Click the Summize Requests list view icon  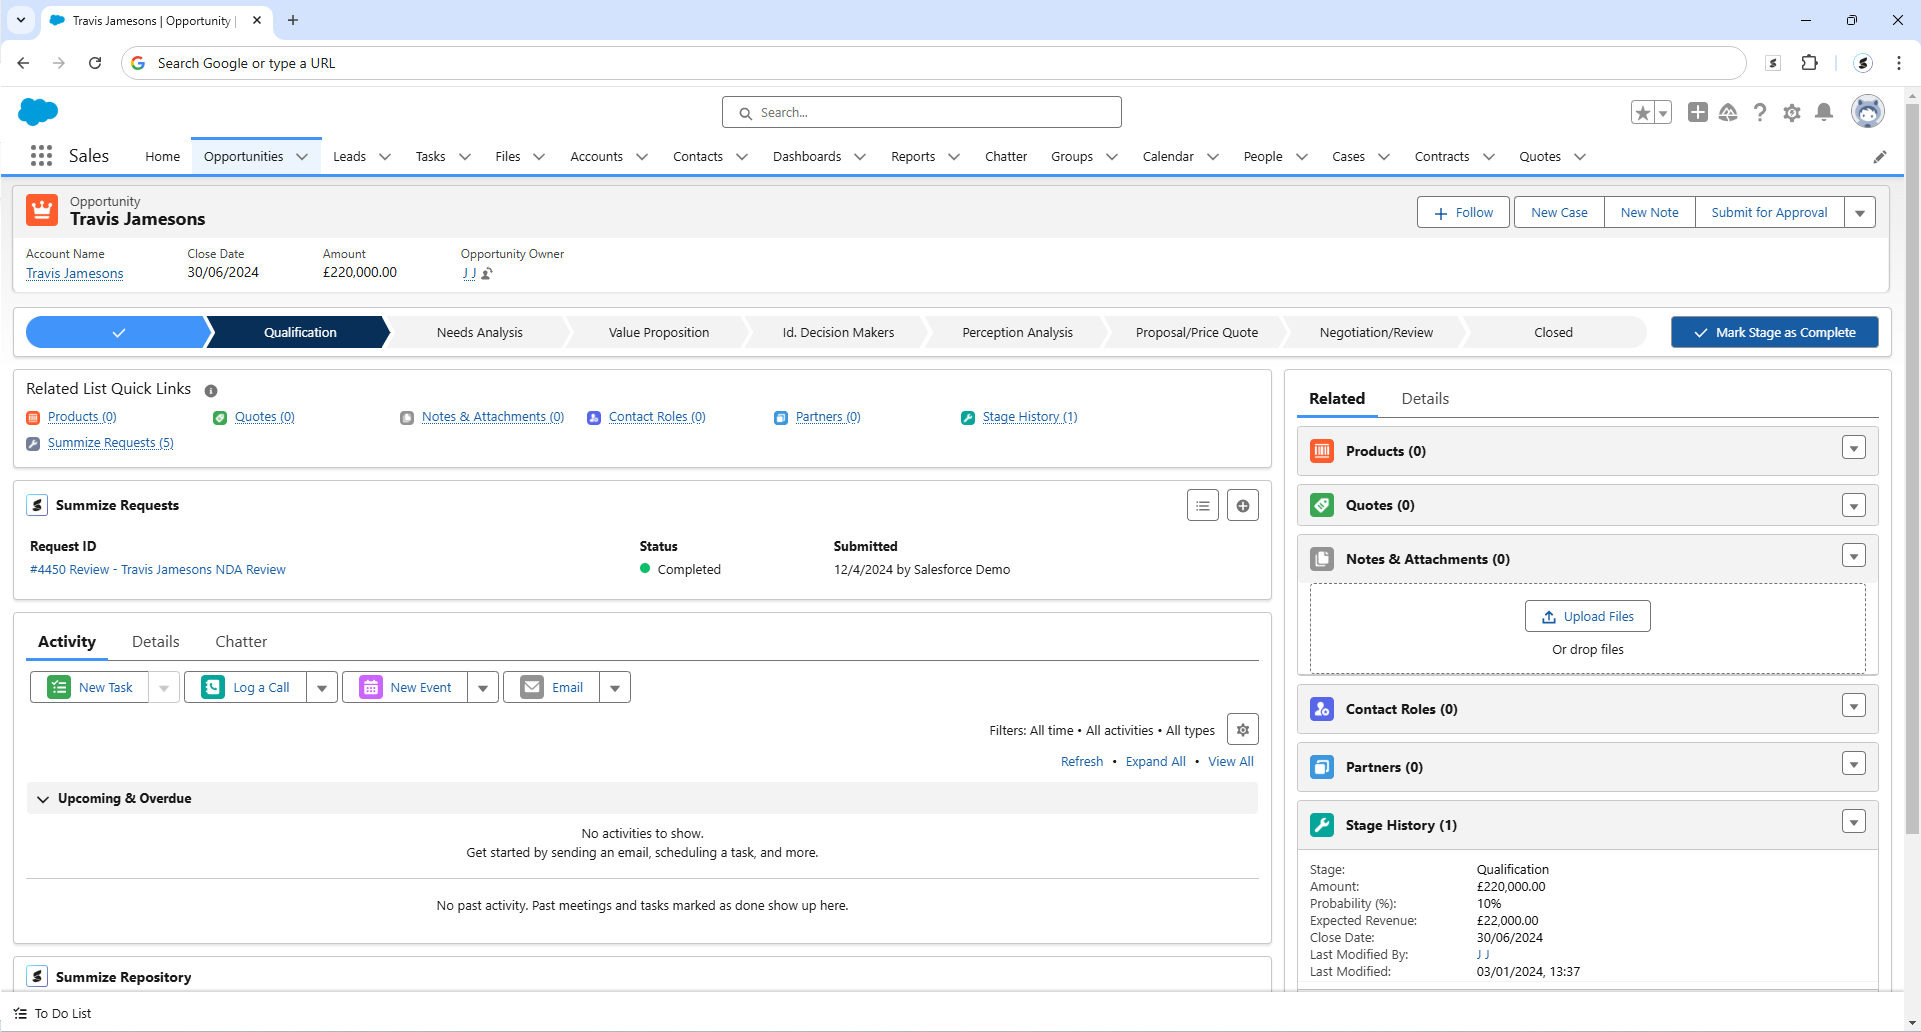[1202, 506]
